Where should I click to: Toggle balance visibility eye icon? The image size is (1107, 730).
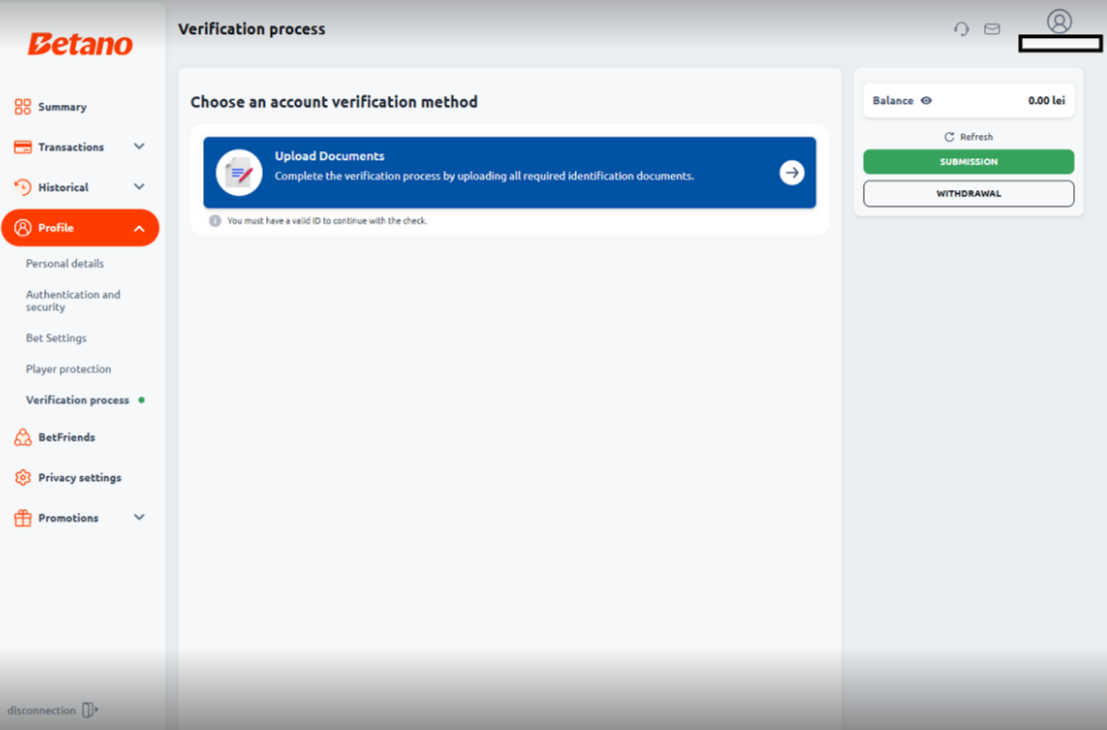(x=926, y=101)
